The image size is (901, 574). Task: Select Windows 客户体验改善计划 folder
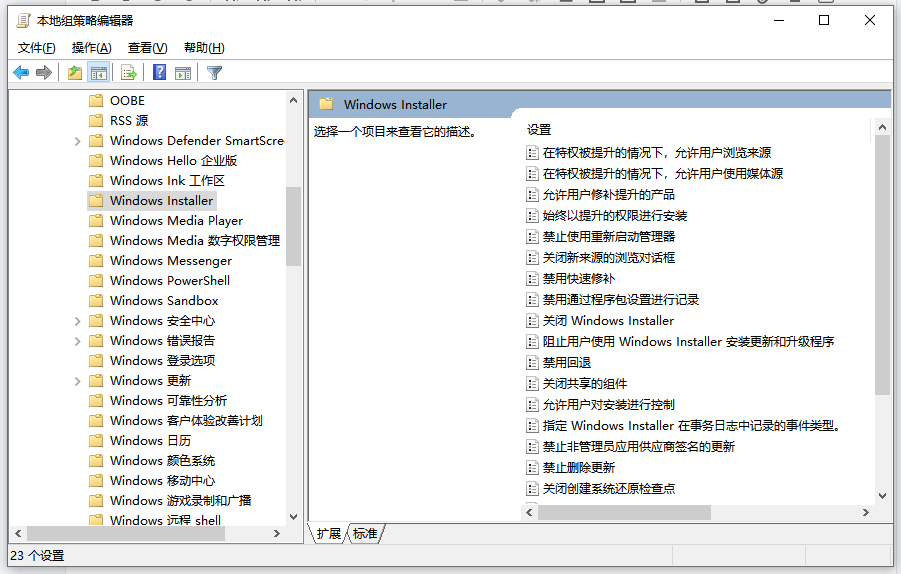pos(186,421)
